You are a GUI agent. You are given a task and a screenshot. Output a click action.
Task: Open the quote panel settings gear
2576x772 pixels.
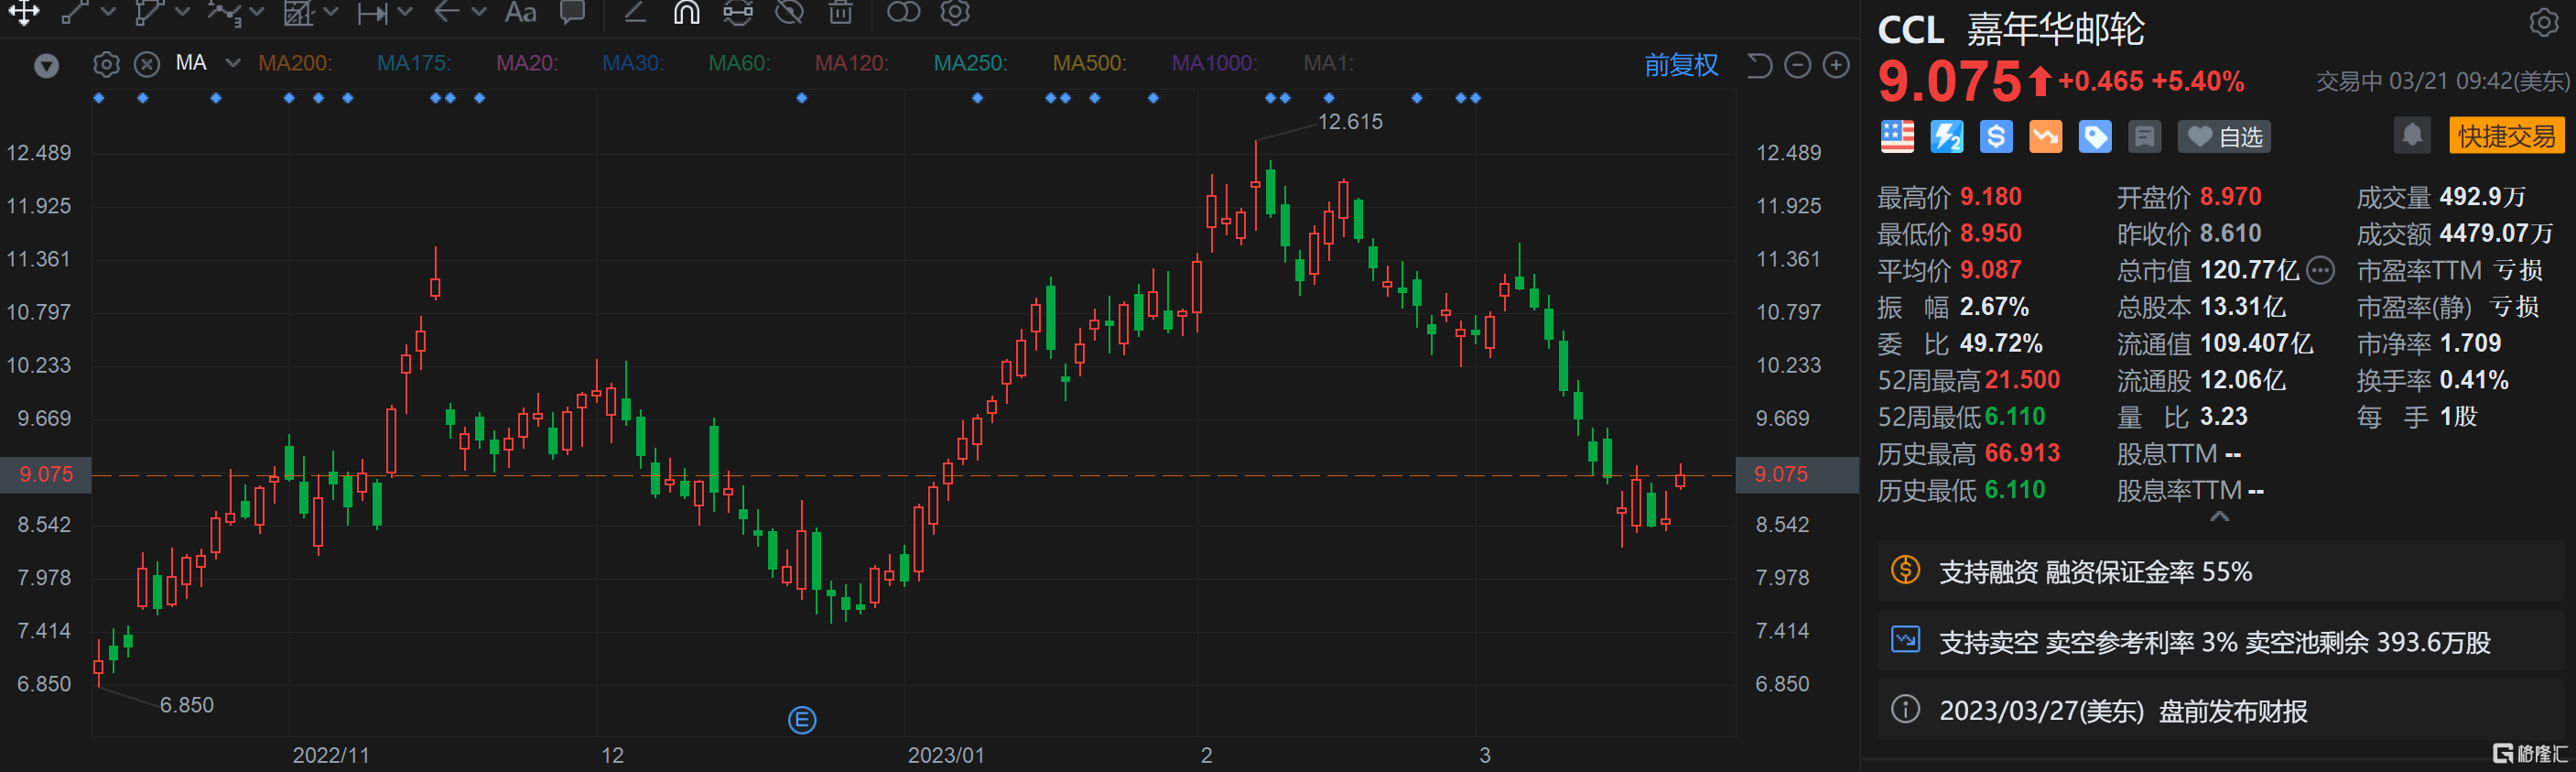click(2544, 23)
